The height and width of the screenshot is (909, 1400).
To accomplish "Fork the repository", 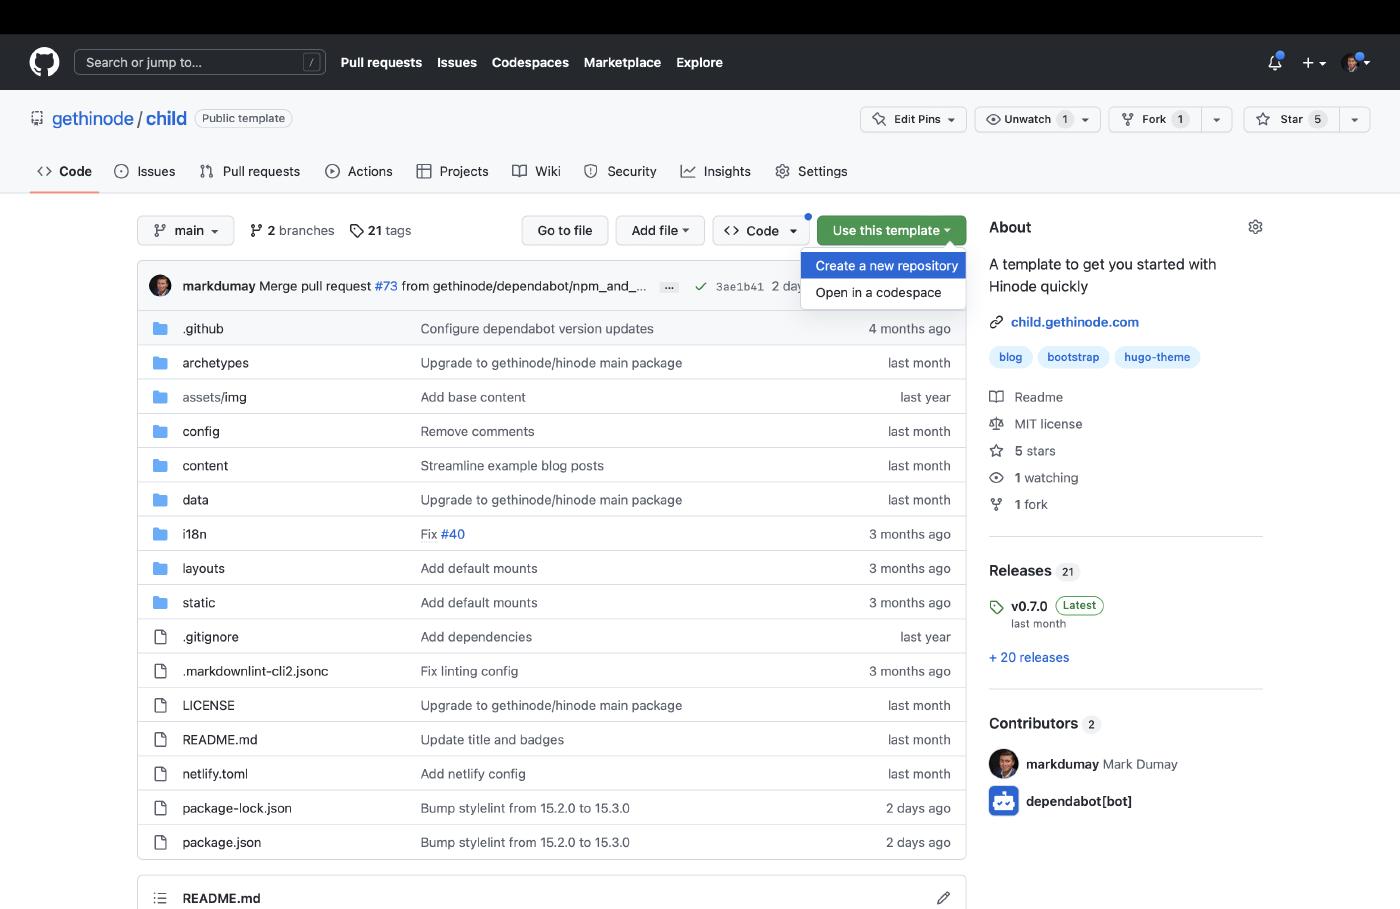I will [1154, 119].
